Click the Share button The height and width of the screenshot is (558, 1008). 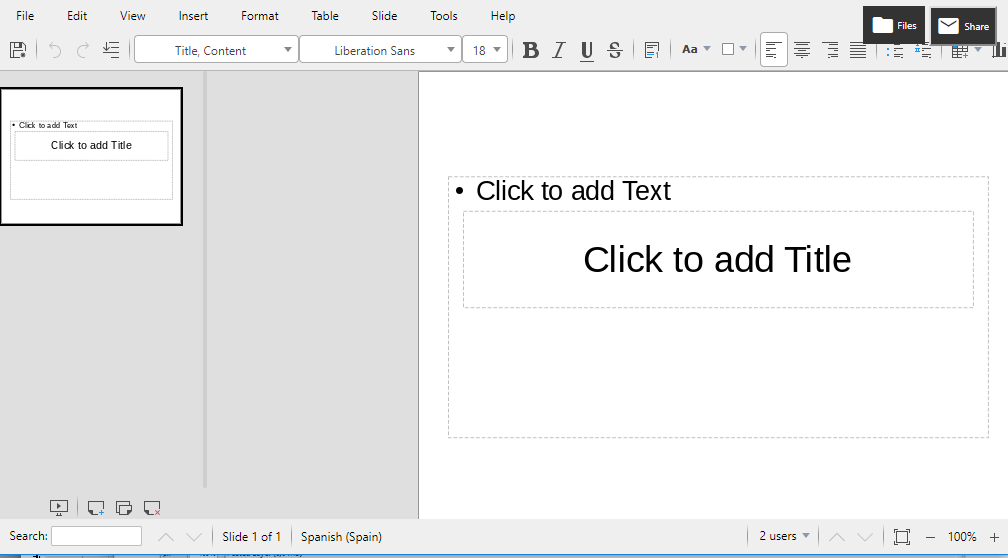[x=964, y=26]
